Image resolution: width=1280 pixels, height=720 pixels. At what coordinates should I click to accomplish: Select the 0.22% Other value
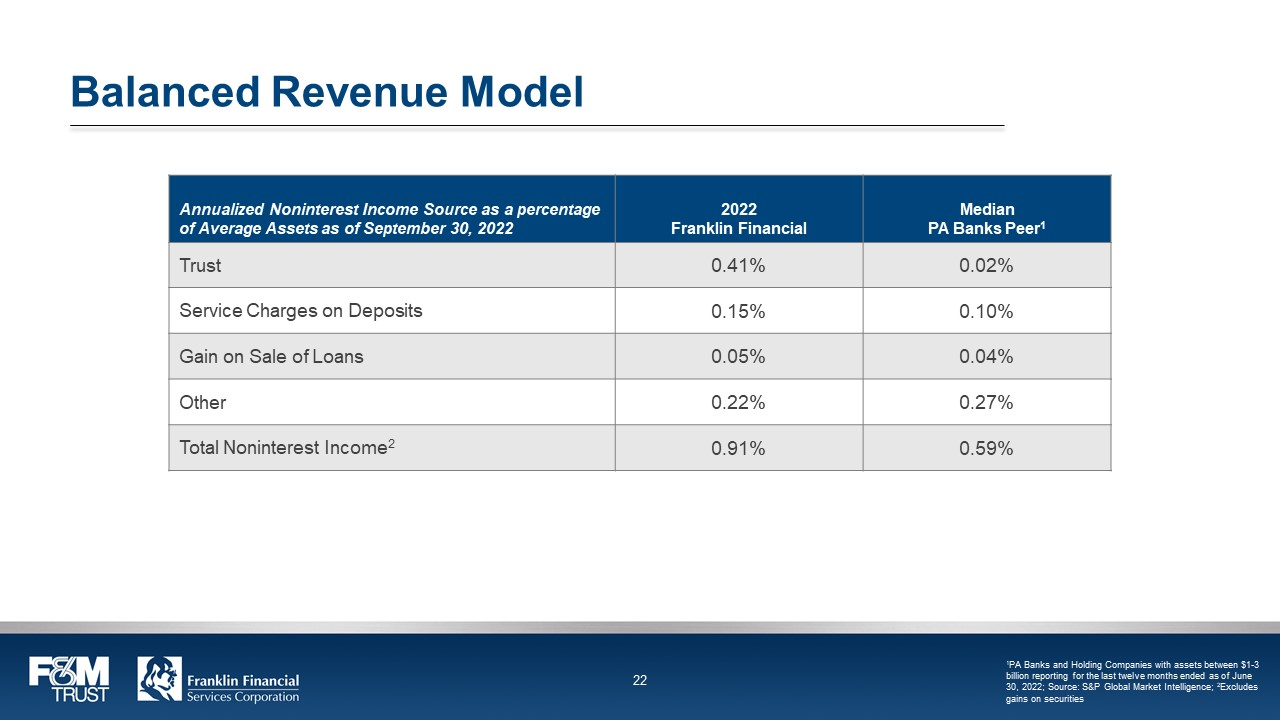[x=738, y=403]
